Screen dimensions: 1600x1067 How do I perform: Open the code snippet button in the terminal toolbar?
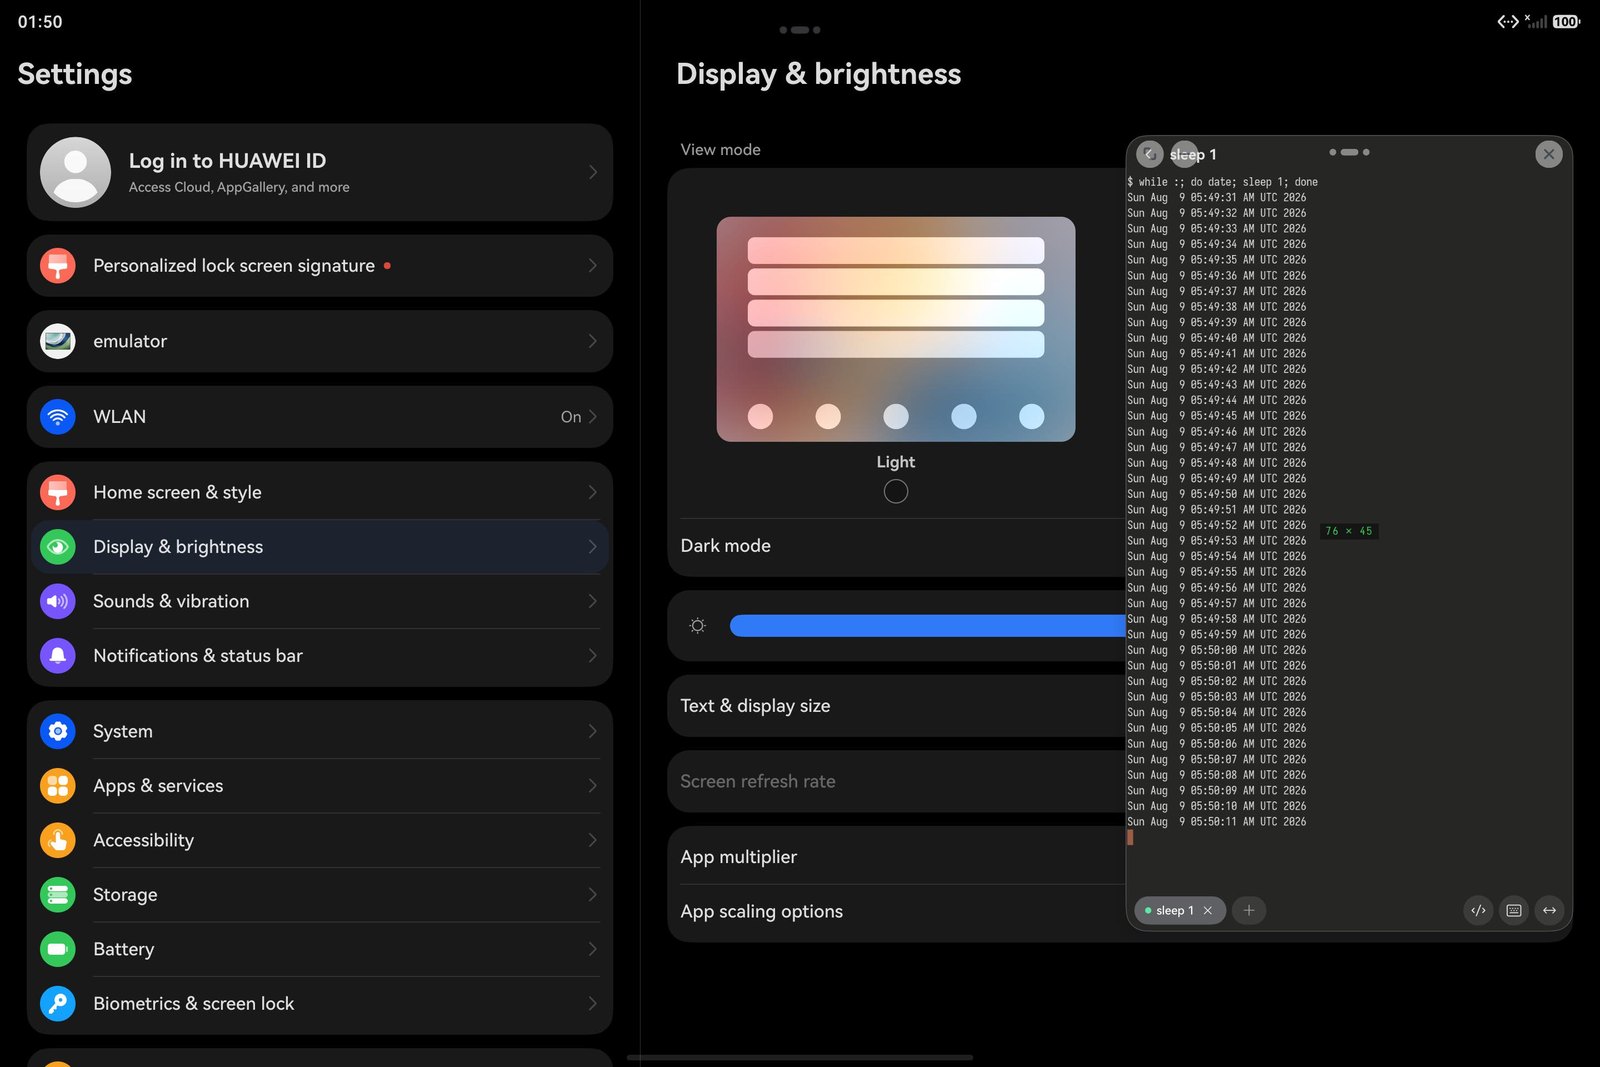[x=1478, y=910]
